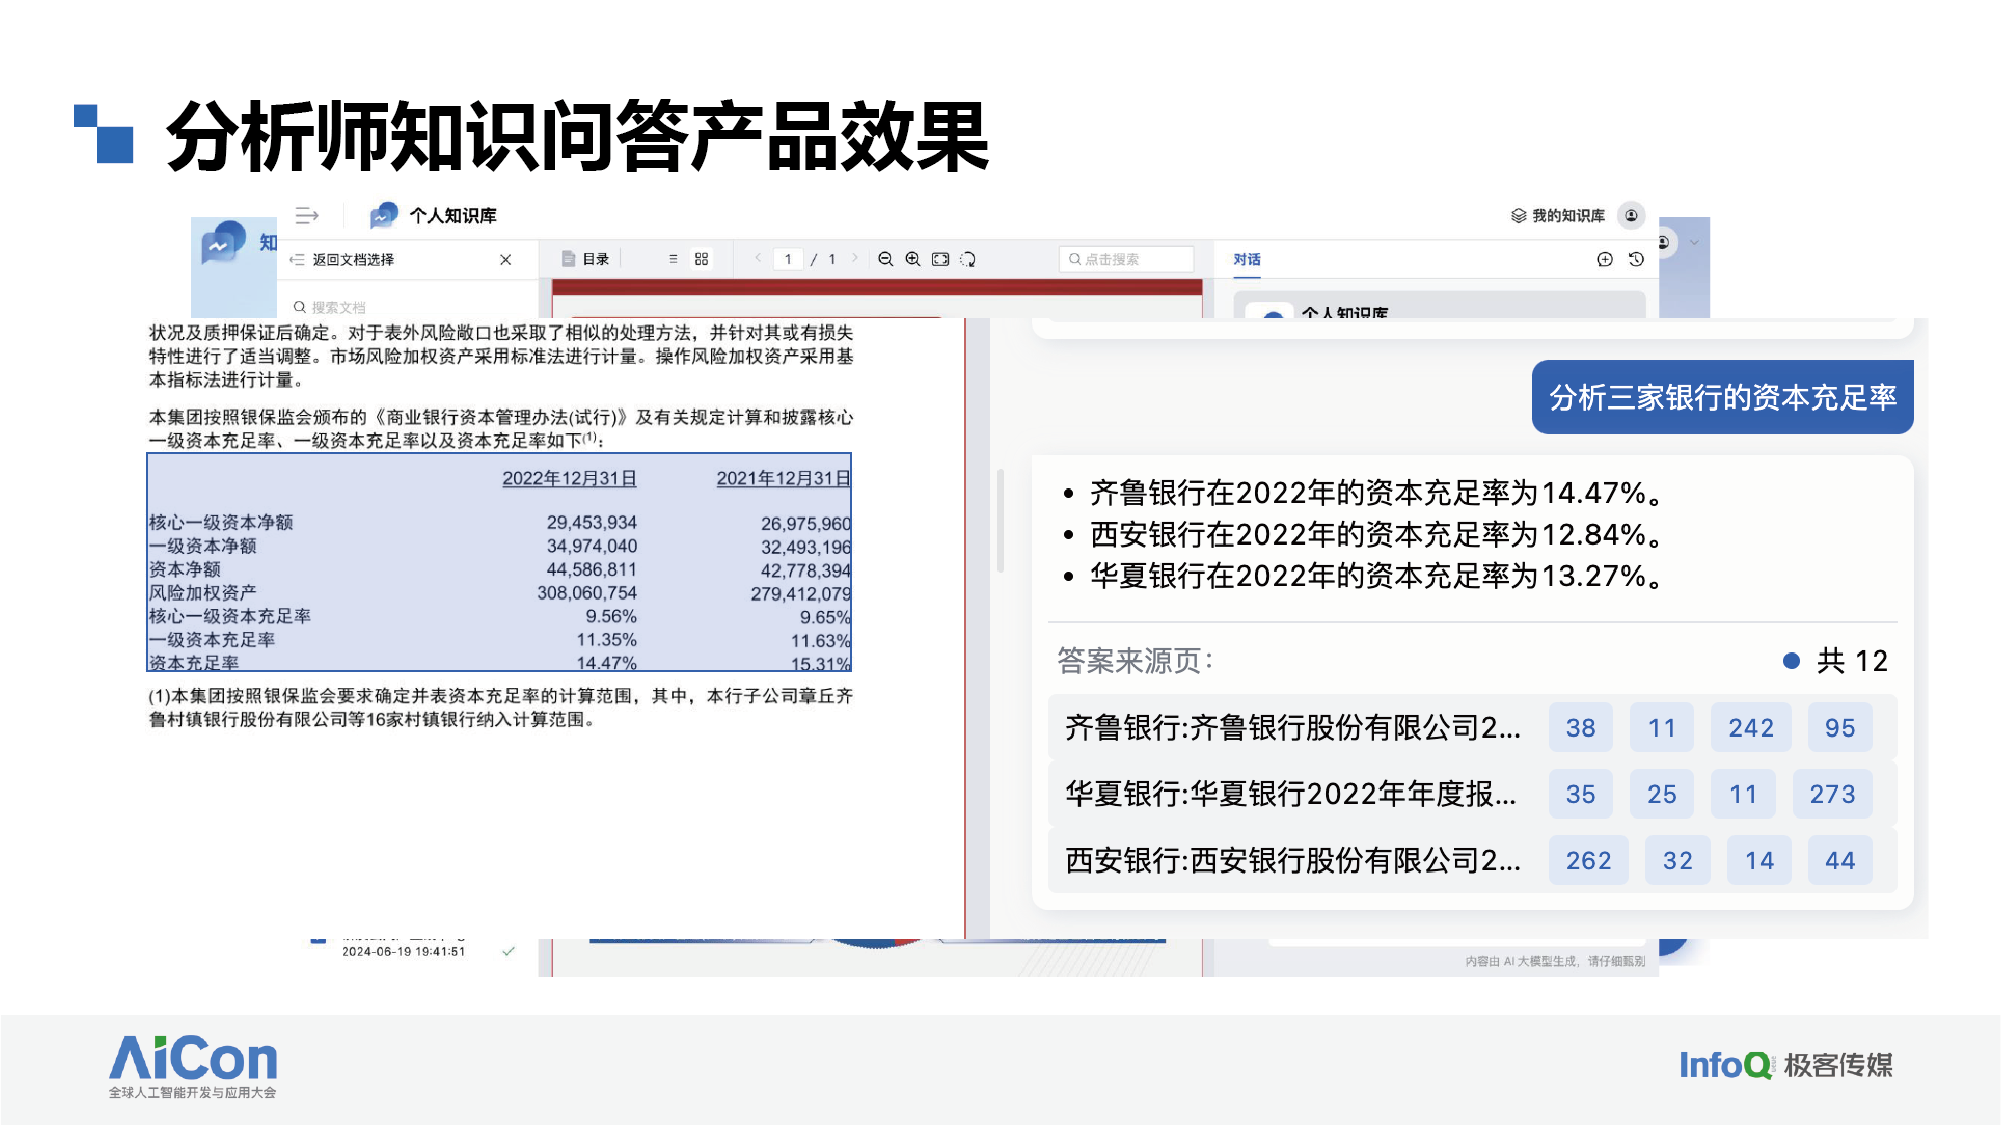Click the 2024-06-19 19:41:51 timestamp entry
The height and width of the screenshot is (1125, 2001).
403,952
